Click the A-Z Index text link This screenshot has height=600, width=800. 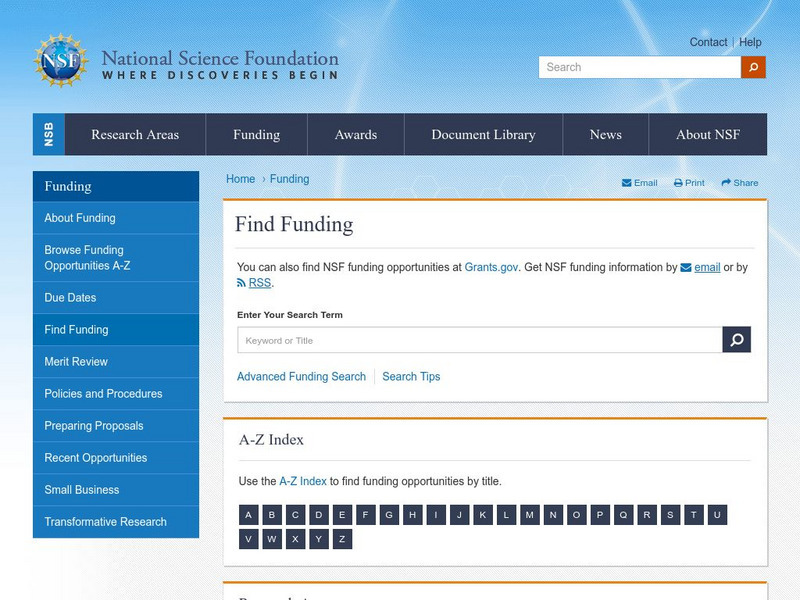click(303, 481)
